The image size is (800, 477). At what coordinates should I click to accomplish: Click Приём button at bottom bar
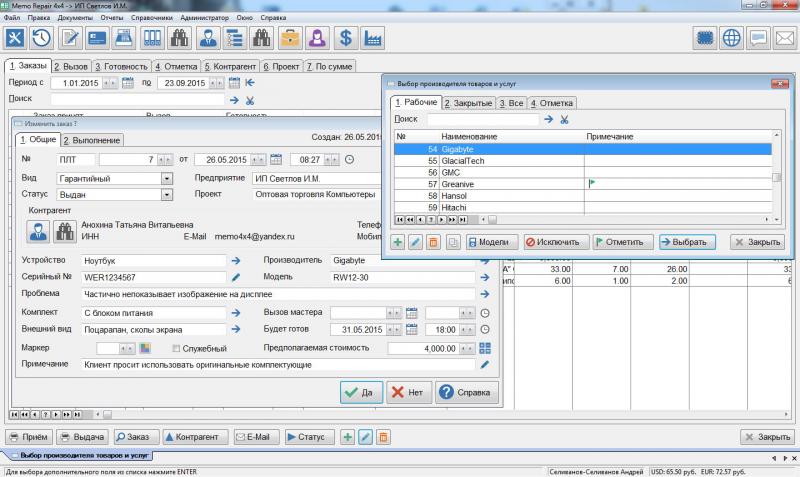(x=29, y=437)
